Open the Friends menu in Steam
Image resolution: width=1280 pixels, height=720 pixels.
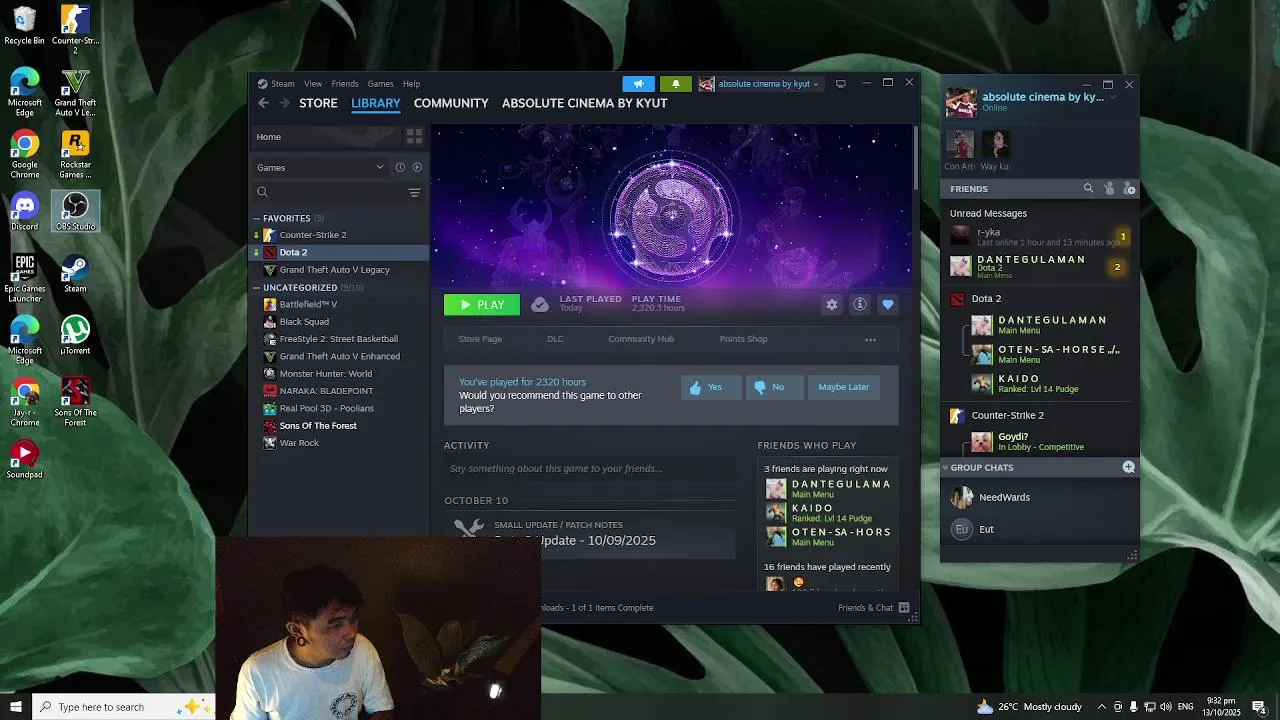tap(345, 84)
